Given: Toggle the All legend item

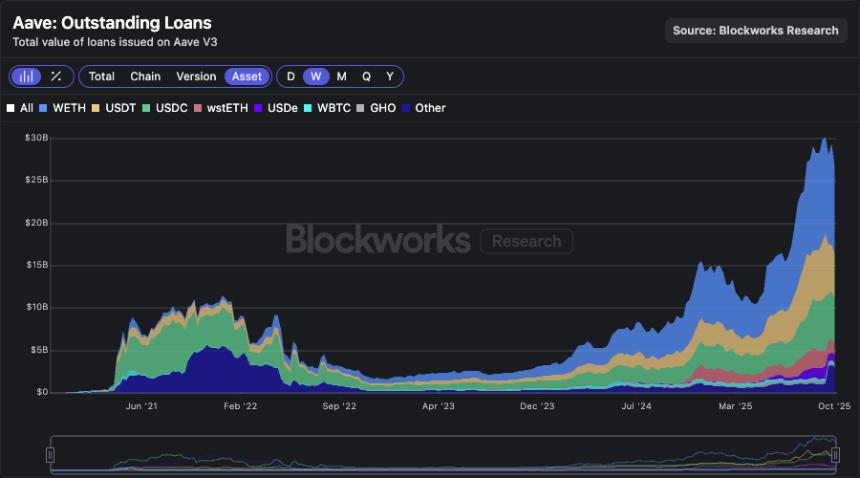Looking at the screenshot, I should (x=19, y=108).
